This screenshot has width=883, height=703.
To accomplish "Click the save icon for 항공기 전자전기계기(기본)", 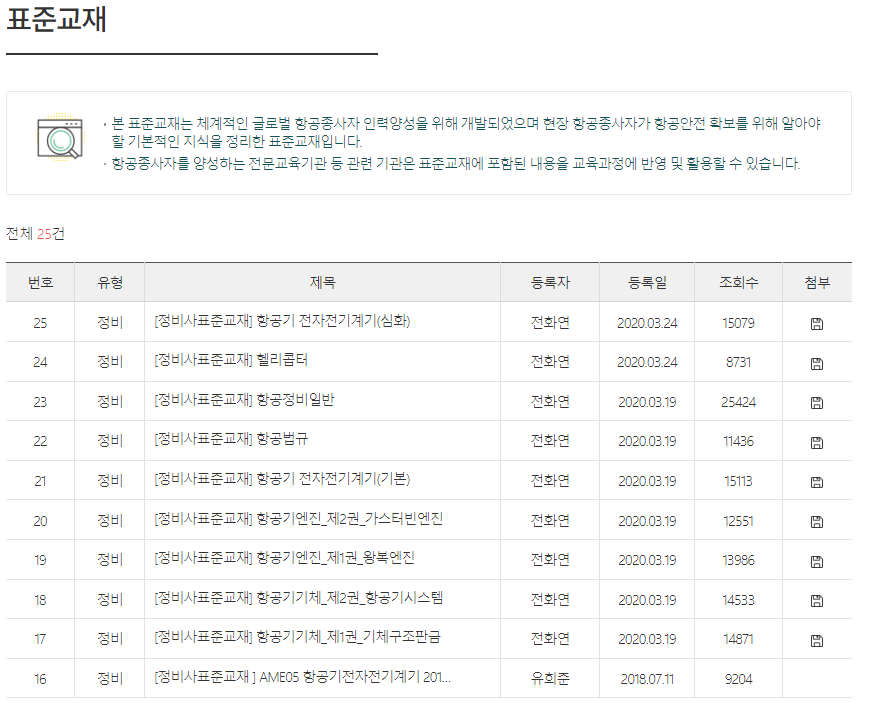I will [818, 480].
